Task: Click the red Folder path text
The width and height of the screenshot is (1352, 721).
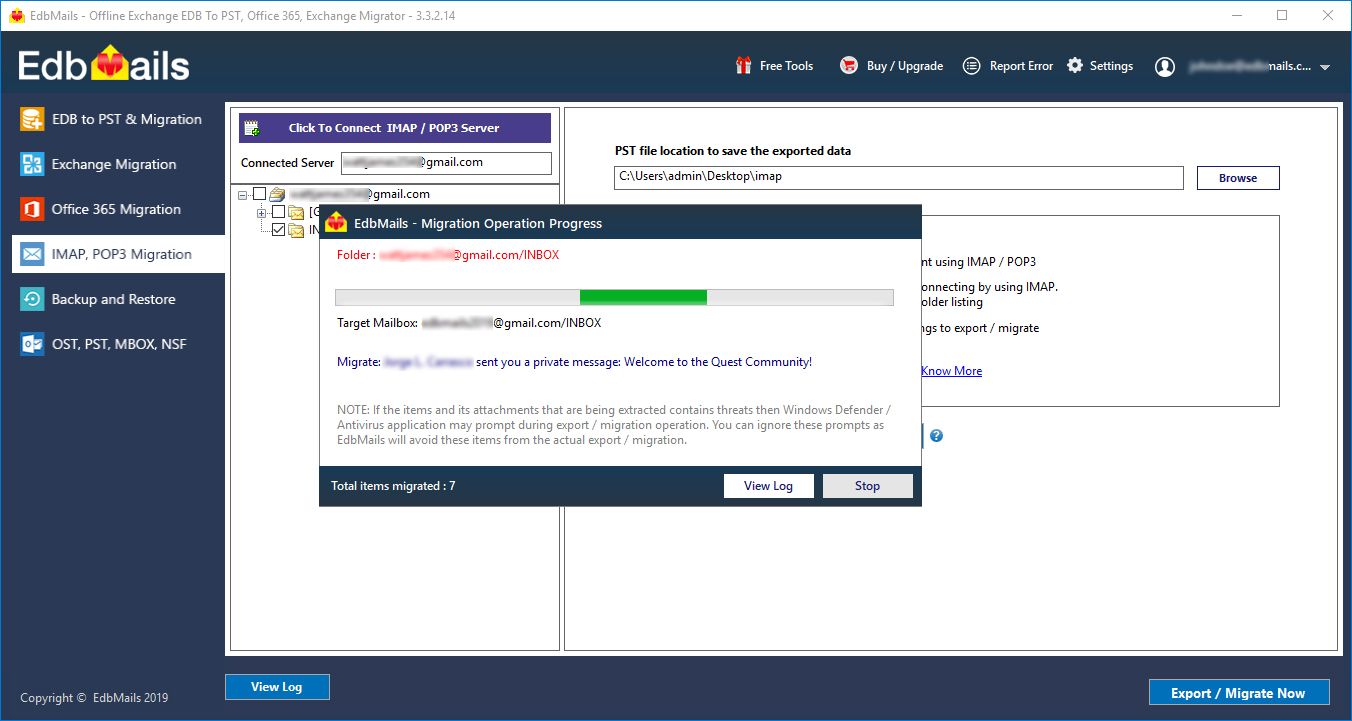Action: [x=448, y=255]
